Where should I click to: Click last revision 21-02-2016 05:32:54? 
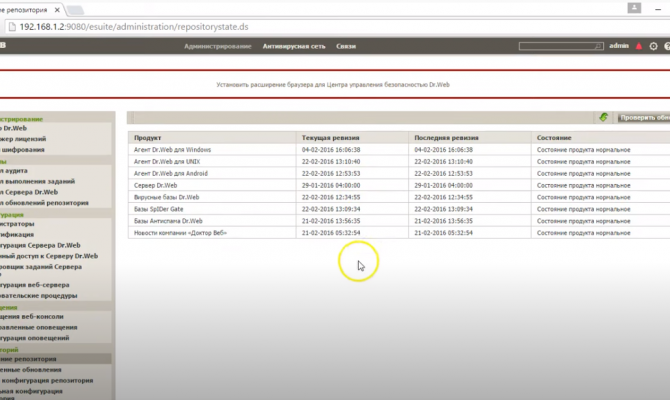[x=443, y=233]
